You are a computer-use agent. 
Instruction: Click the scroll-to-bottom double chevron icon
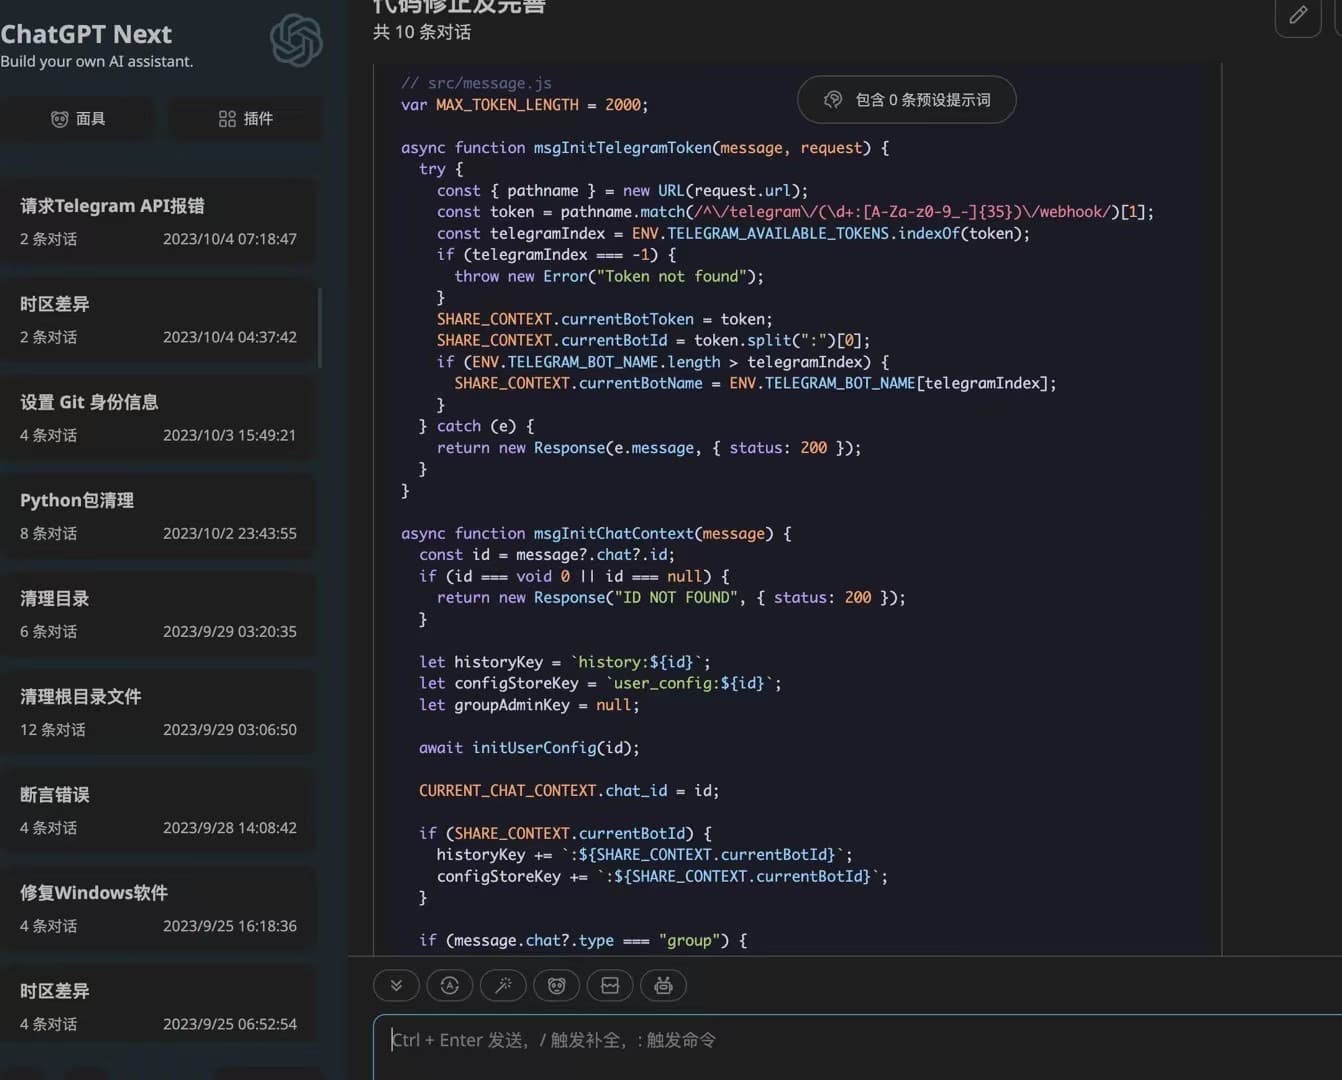pyautogui.click(x=396, y=985)
